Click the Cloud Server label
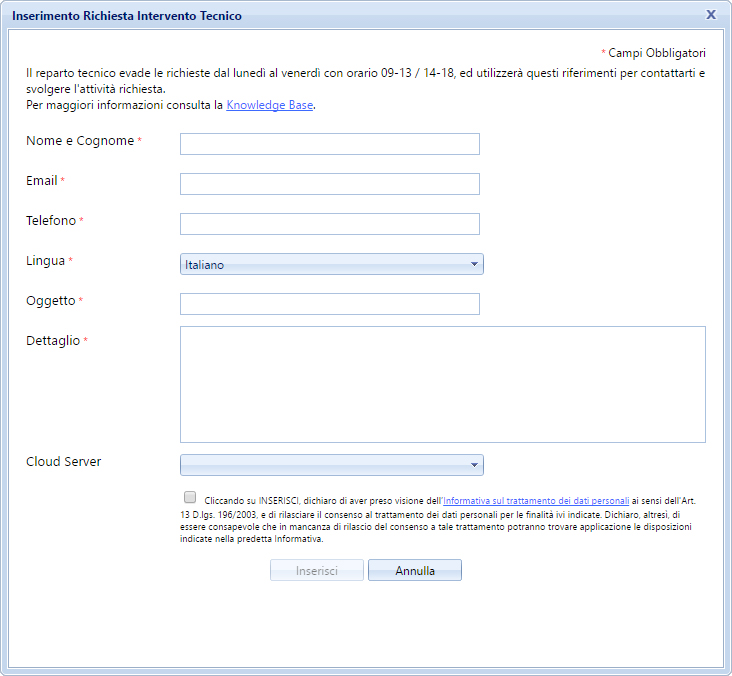The image size is (732, 676). click(x=63, y=462)
